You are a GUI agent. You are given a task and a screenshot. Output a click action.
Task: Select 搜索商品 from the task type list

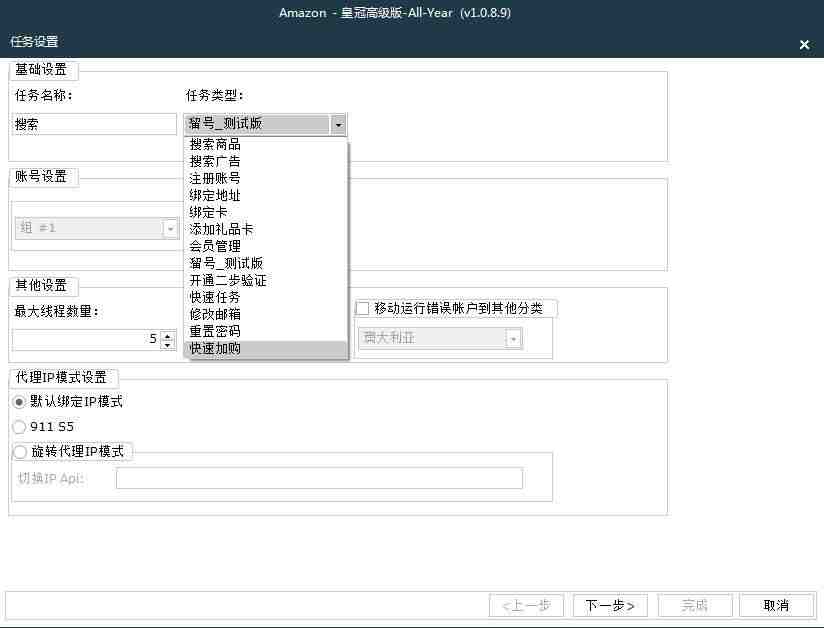point(265,144)
